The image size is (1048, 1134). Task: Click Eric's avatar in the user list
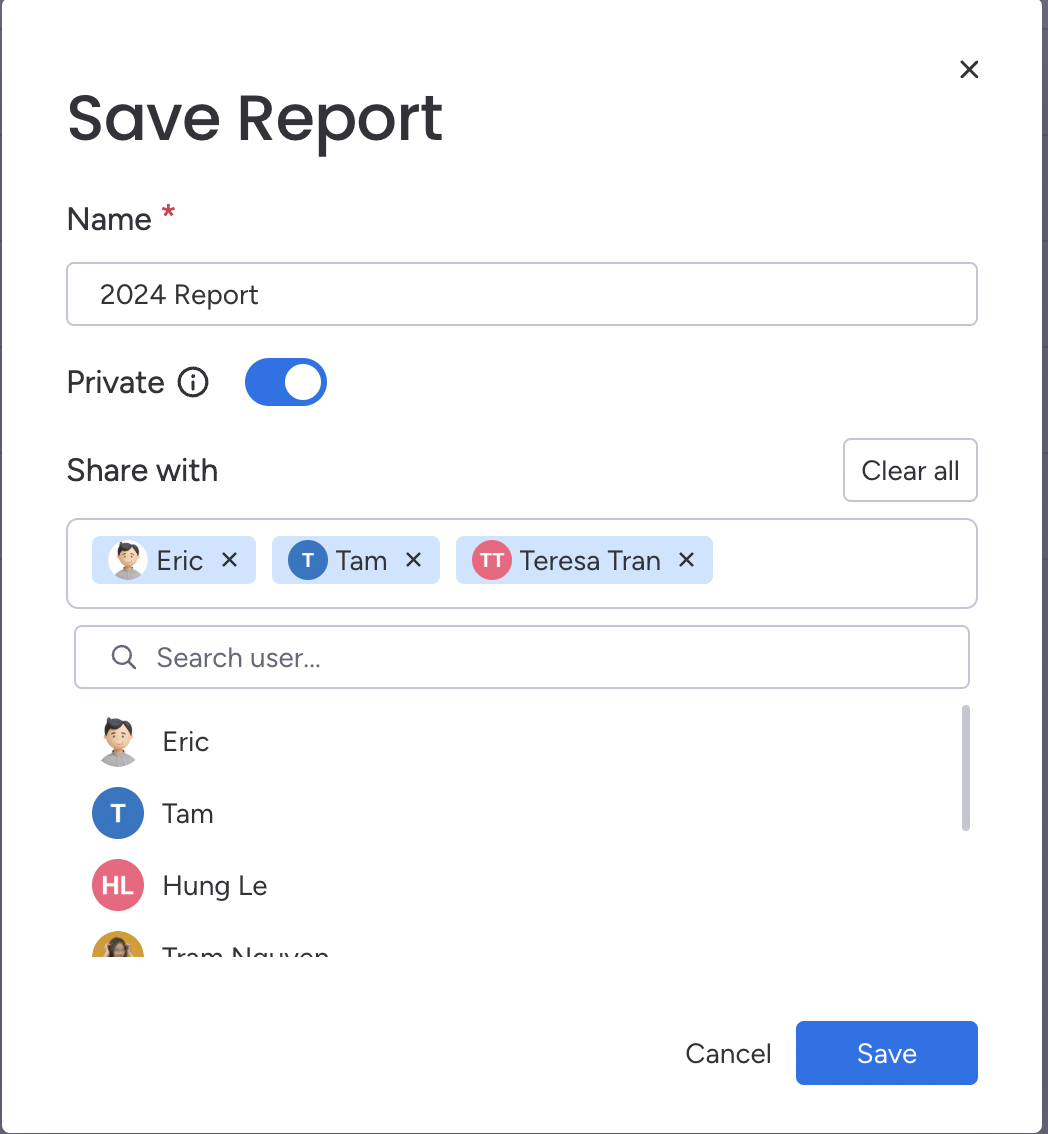pyautogui.click(x=117, y=741)
